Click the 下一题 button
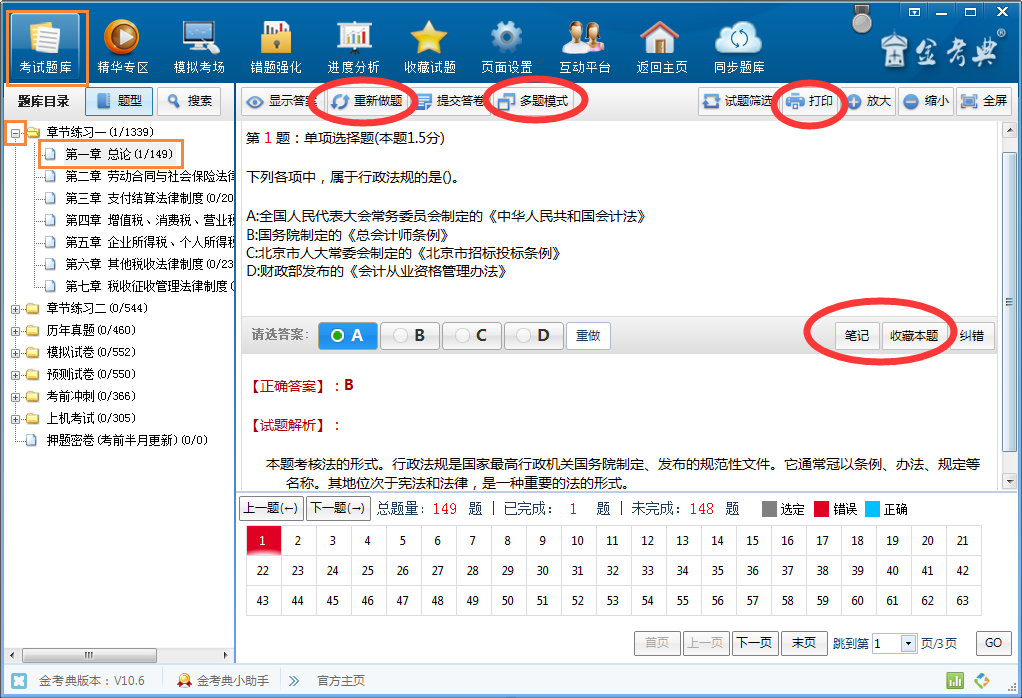Screen dimensions: 1022x698 point(338,508)
